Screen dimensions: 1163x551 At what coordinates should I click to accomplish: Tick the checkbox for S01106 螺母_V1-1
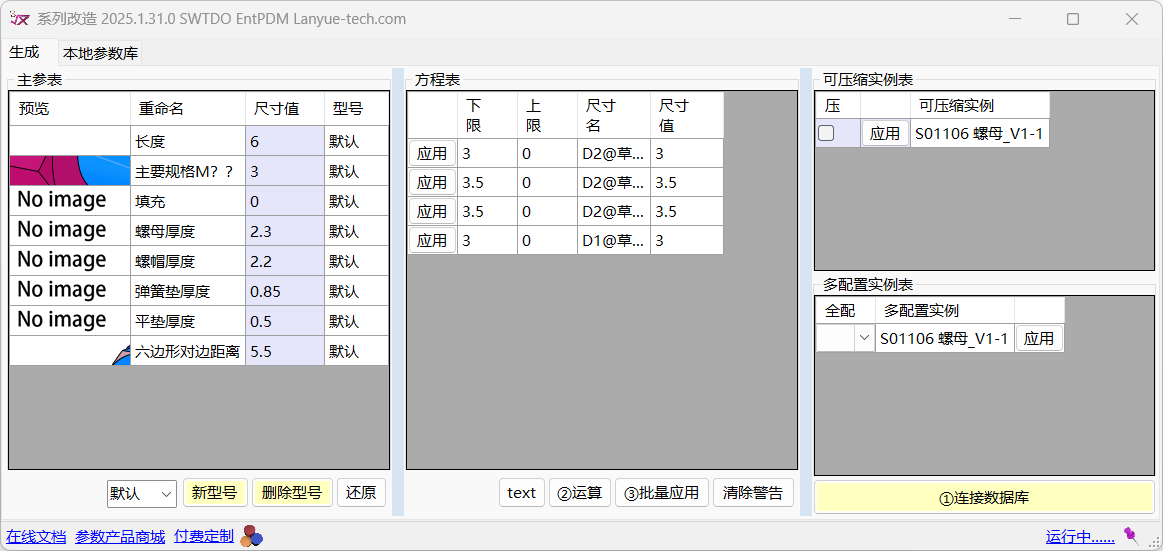[x=826, y=133]
